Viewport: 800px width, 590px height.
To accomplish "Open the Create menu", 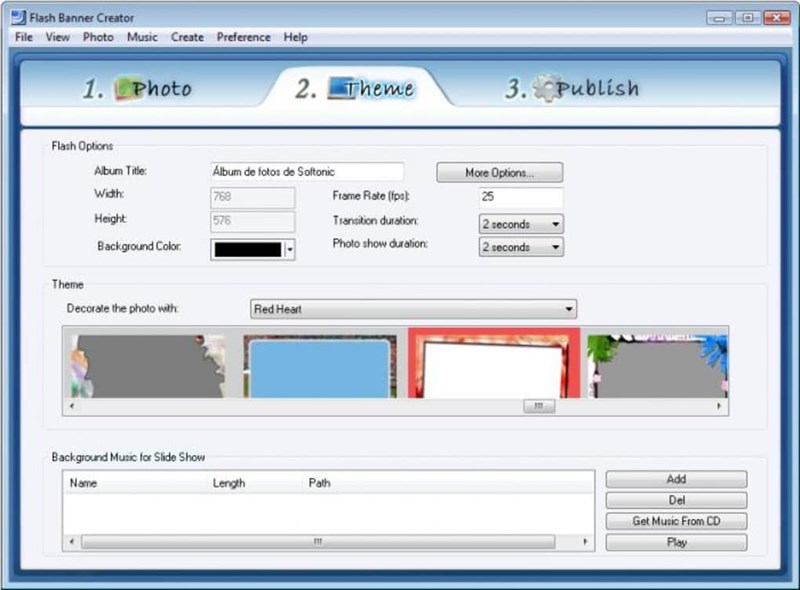I will point(187,37).
